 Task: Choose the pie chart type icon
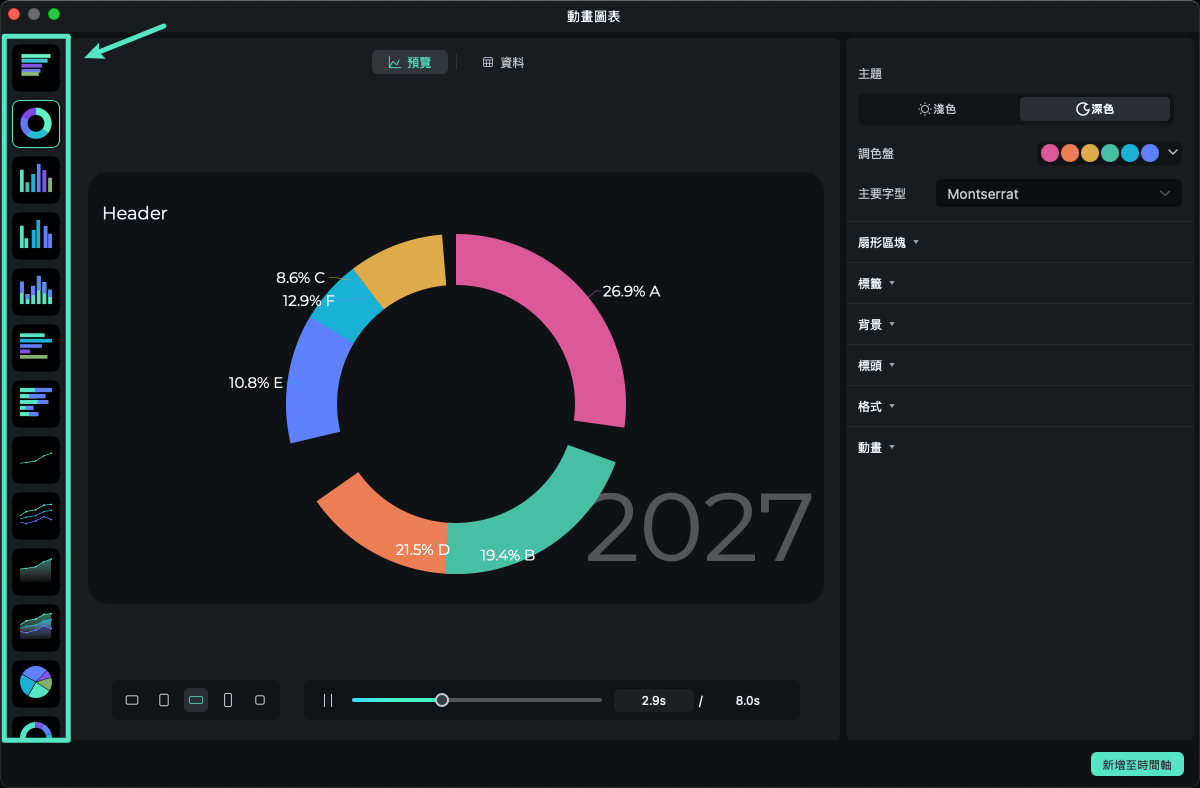pos(36,683)
